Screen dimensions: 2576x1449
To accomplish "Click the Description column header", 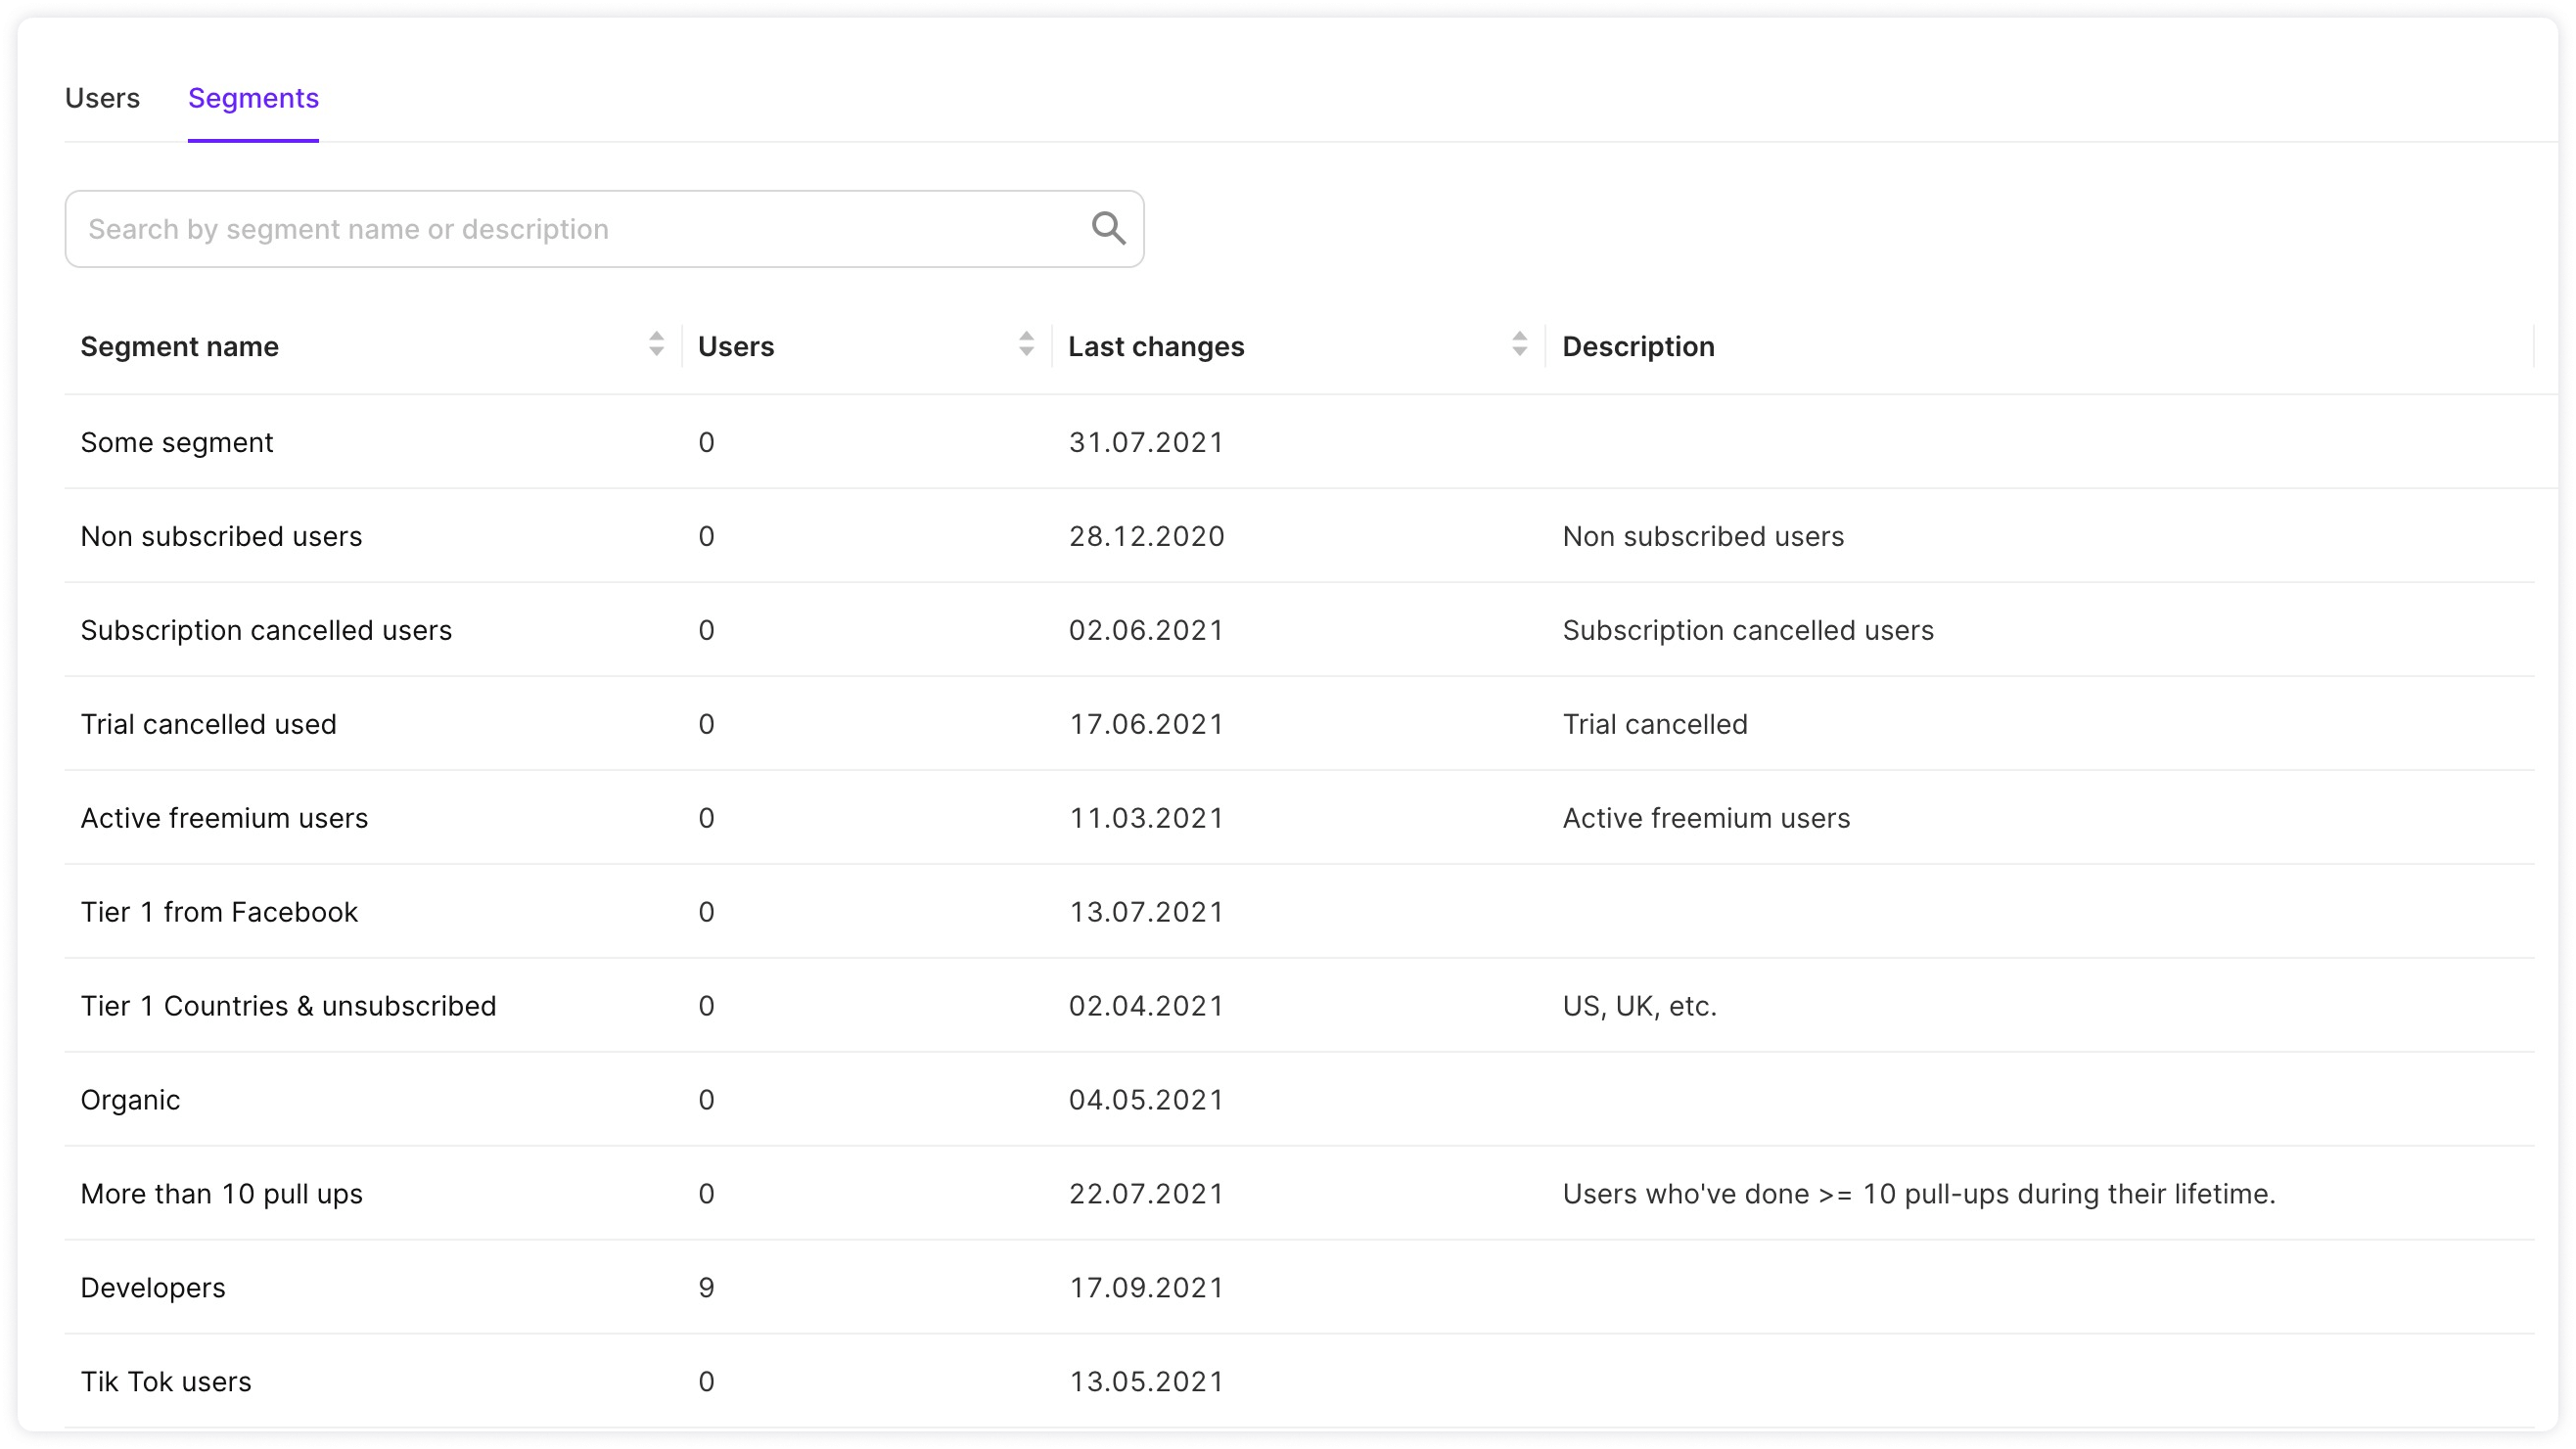I will (x=1638, y=346).
